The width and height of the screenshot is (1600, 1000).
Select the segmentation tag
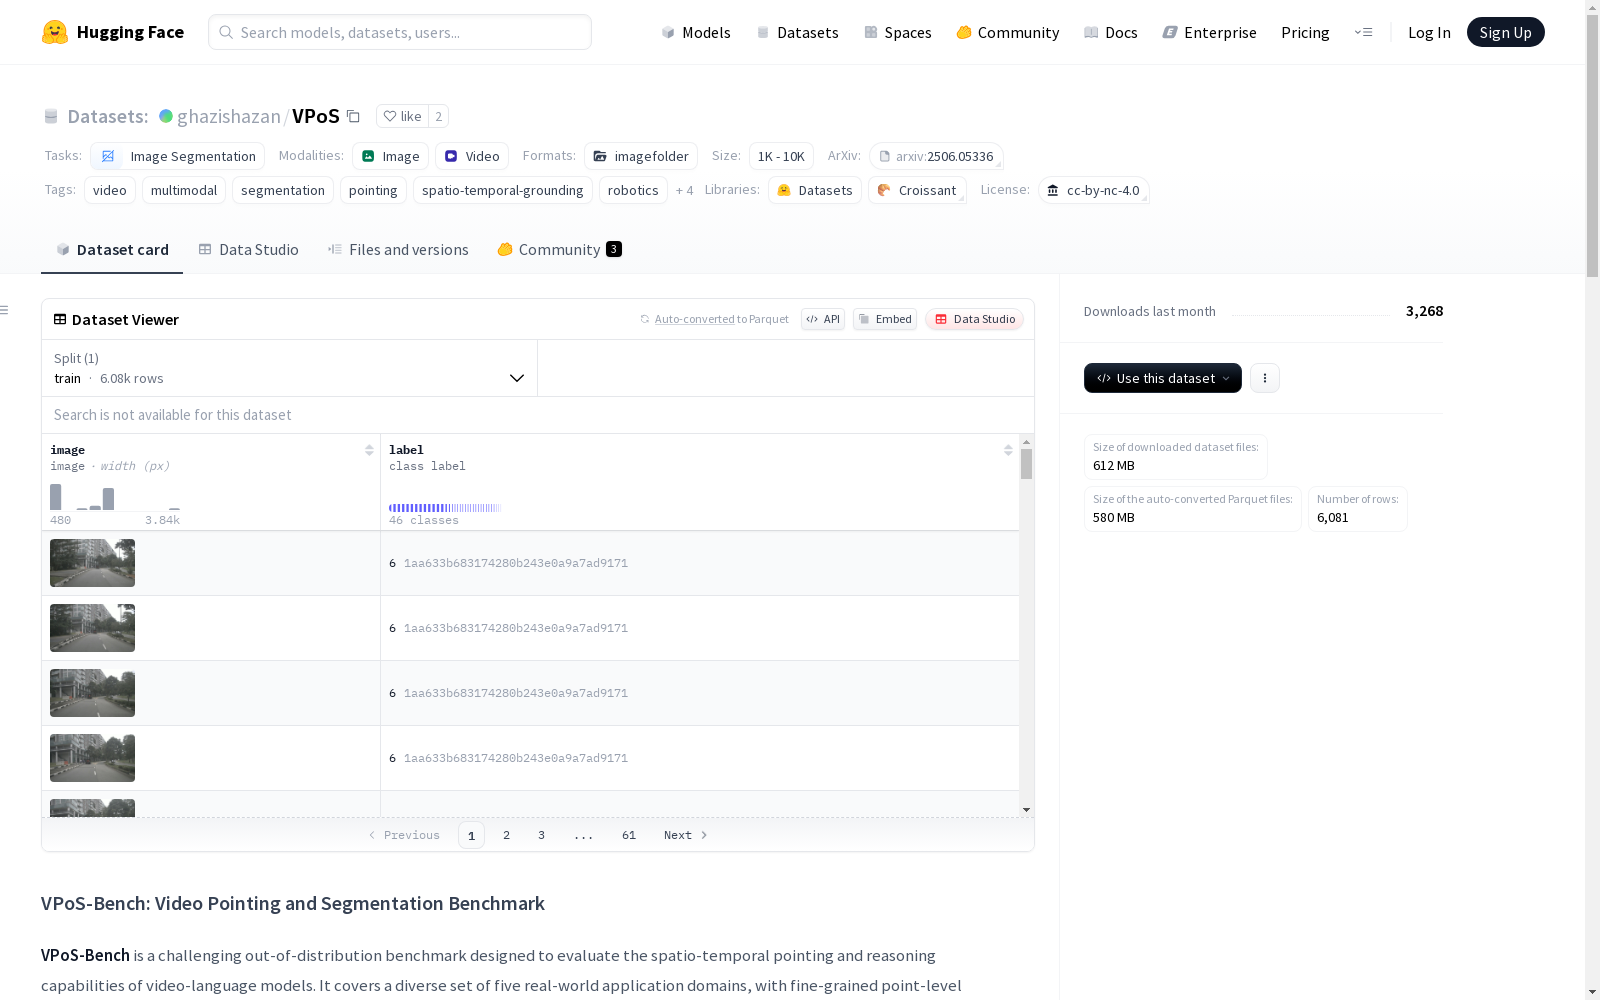[283, 190]
